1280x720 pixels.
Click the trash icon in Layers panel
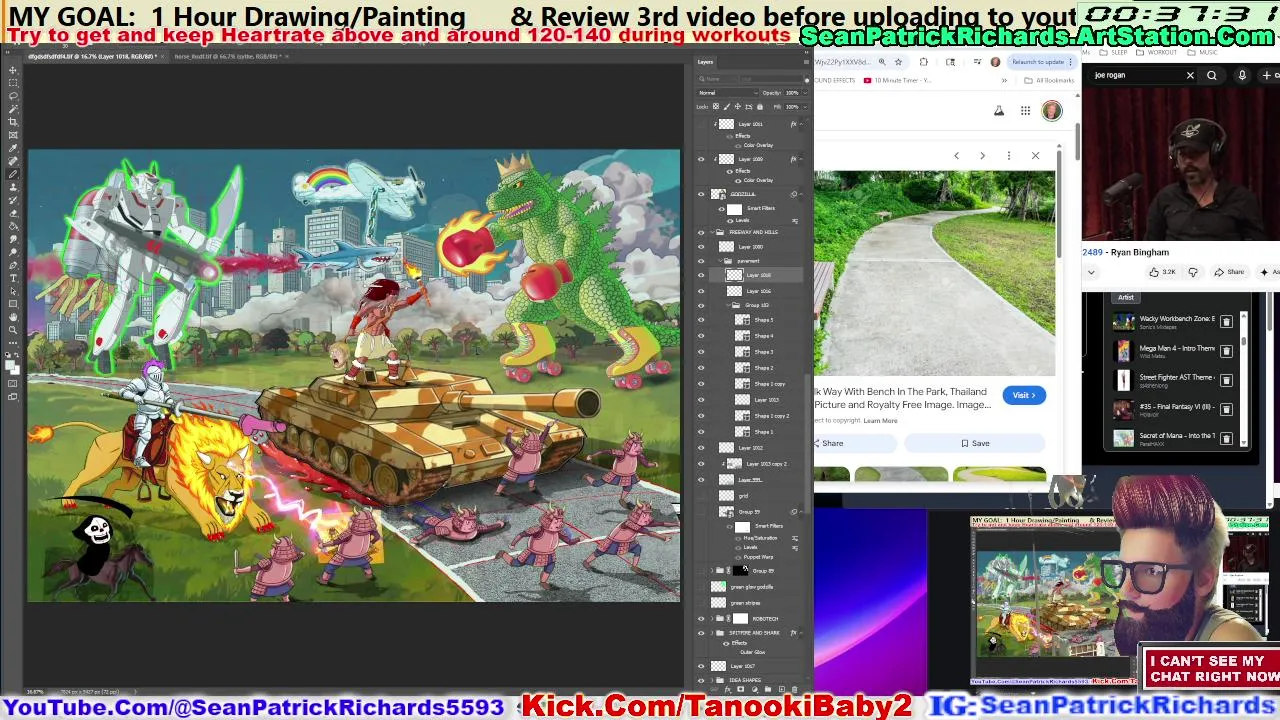tap(794, 689)
